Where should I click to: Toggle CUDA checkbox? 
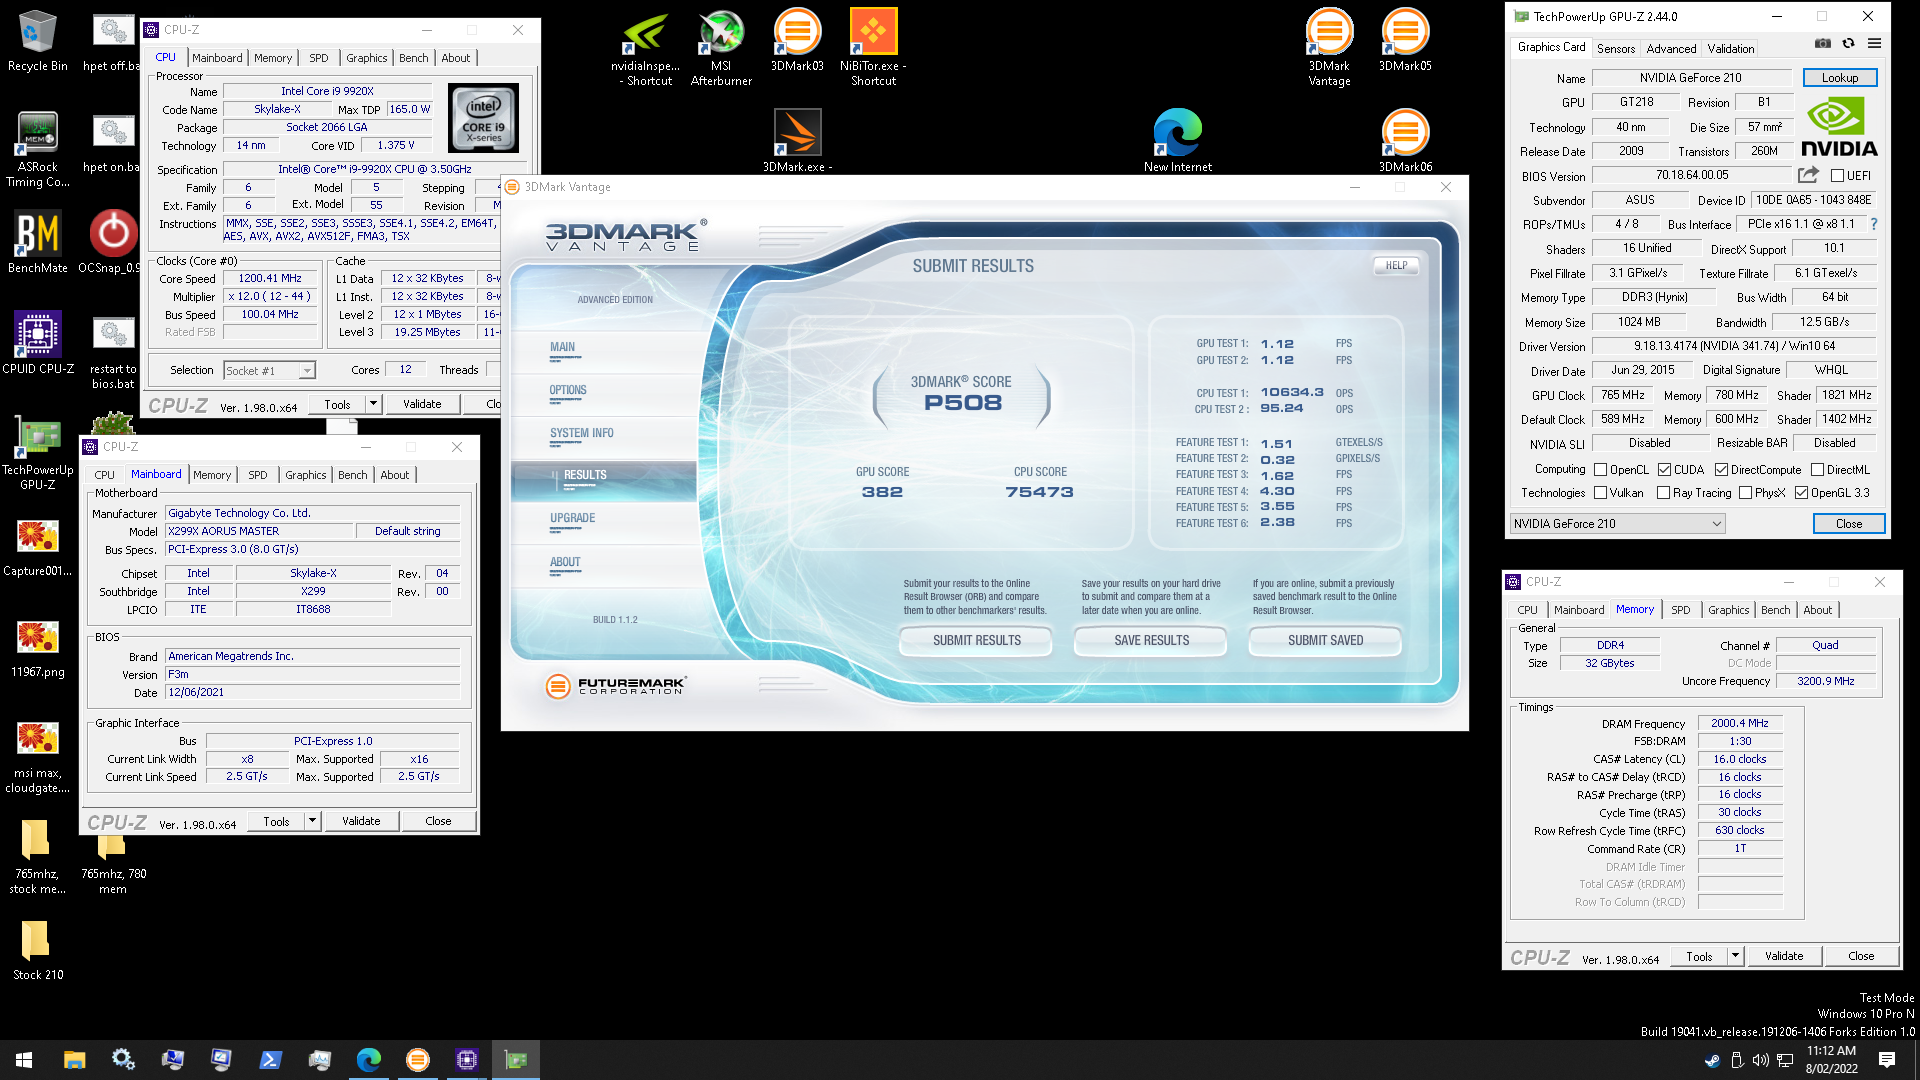[1664, 470]
